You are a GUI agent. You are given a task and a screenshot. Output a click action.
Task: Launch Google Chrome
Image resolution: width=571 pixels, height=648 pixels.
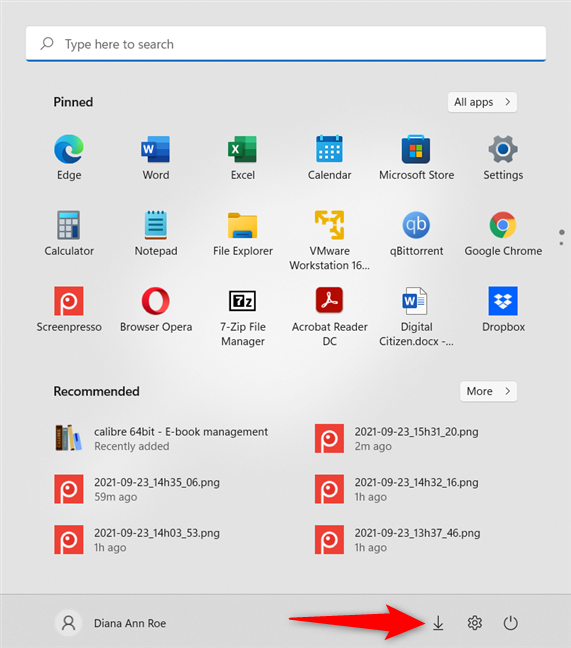click(x=503, y=233)
